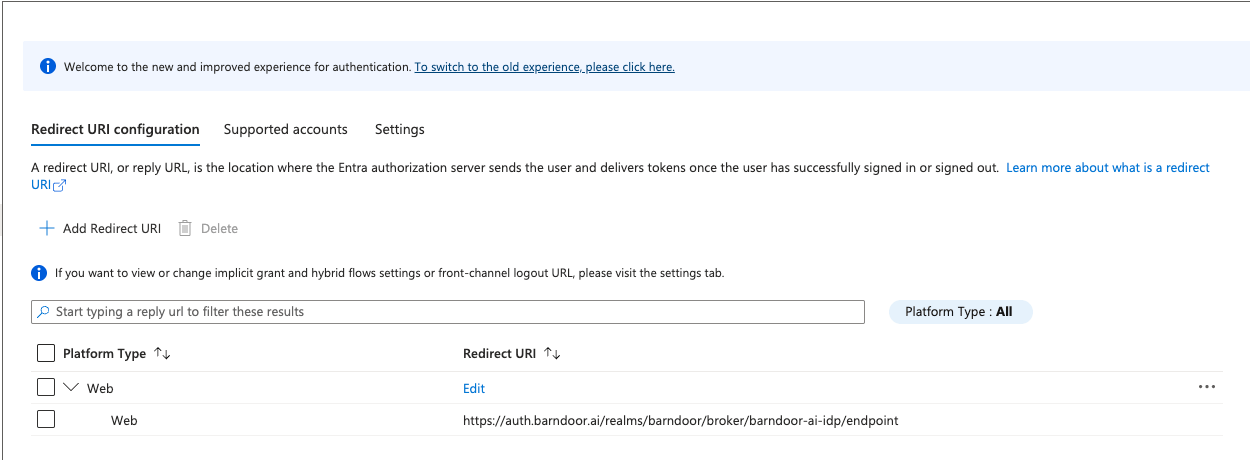This screenshot has width=1250, height=460.
Task: Check the Web group row checkbox
Action: tap(46, 387)
